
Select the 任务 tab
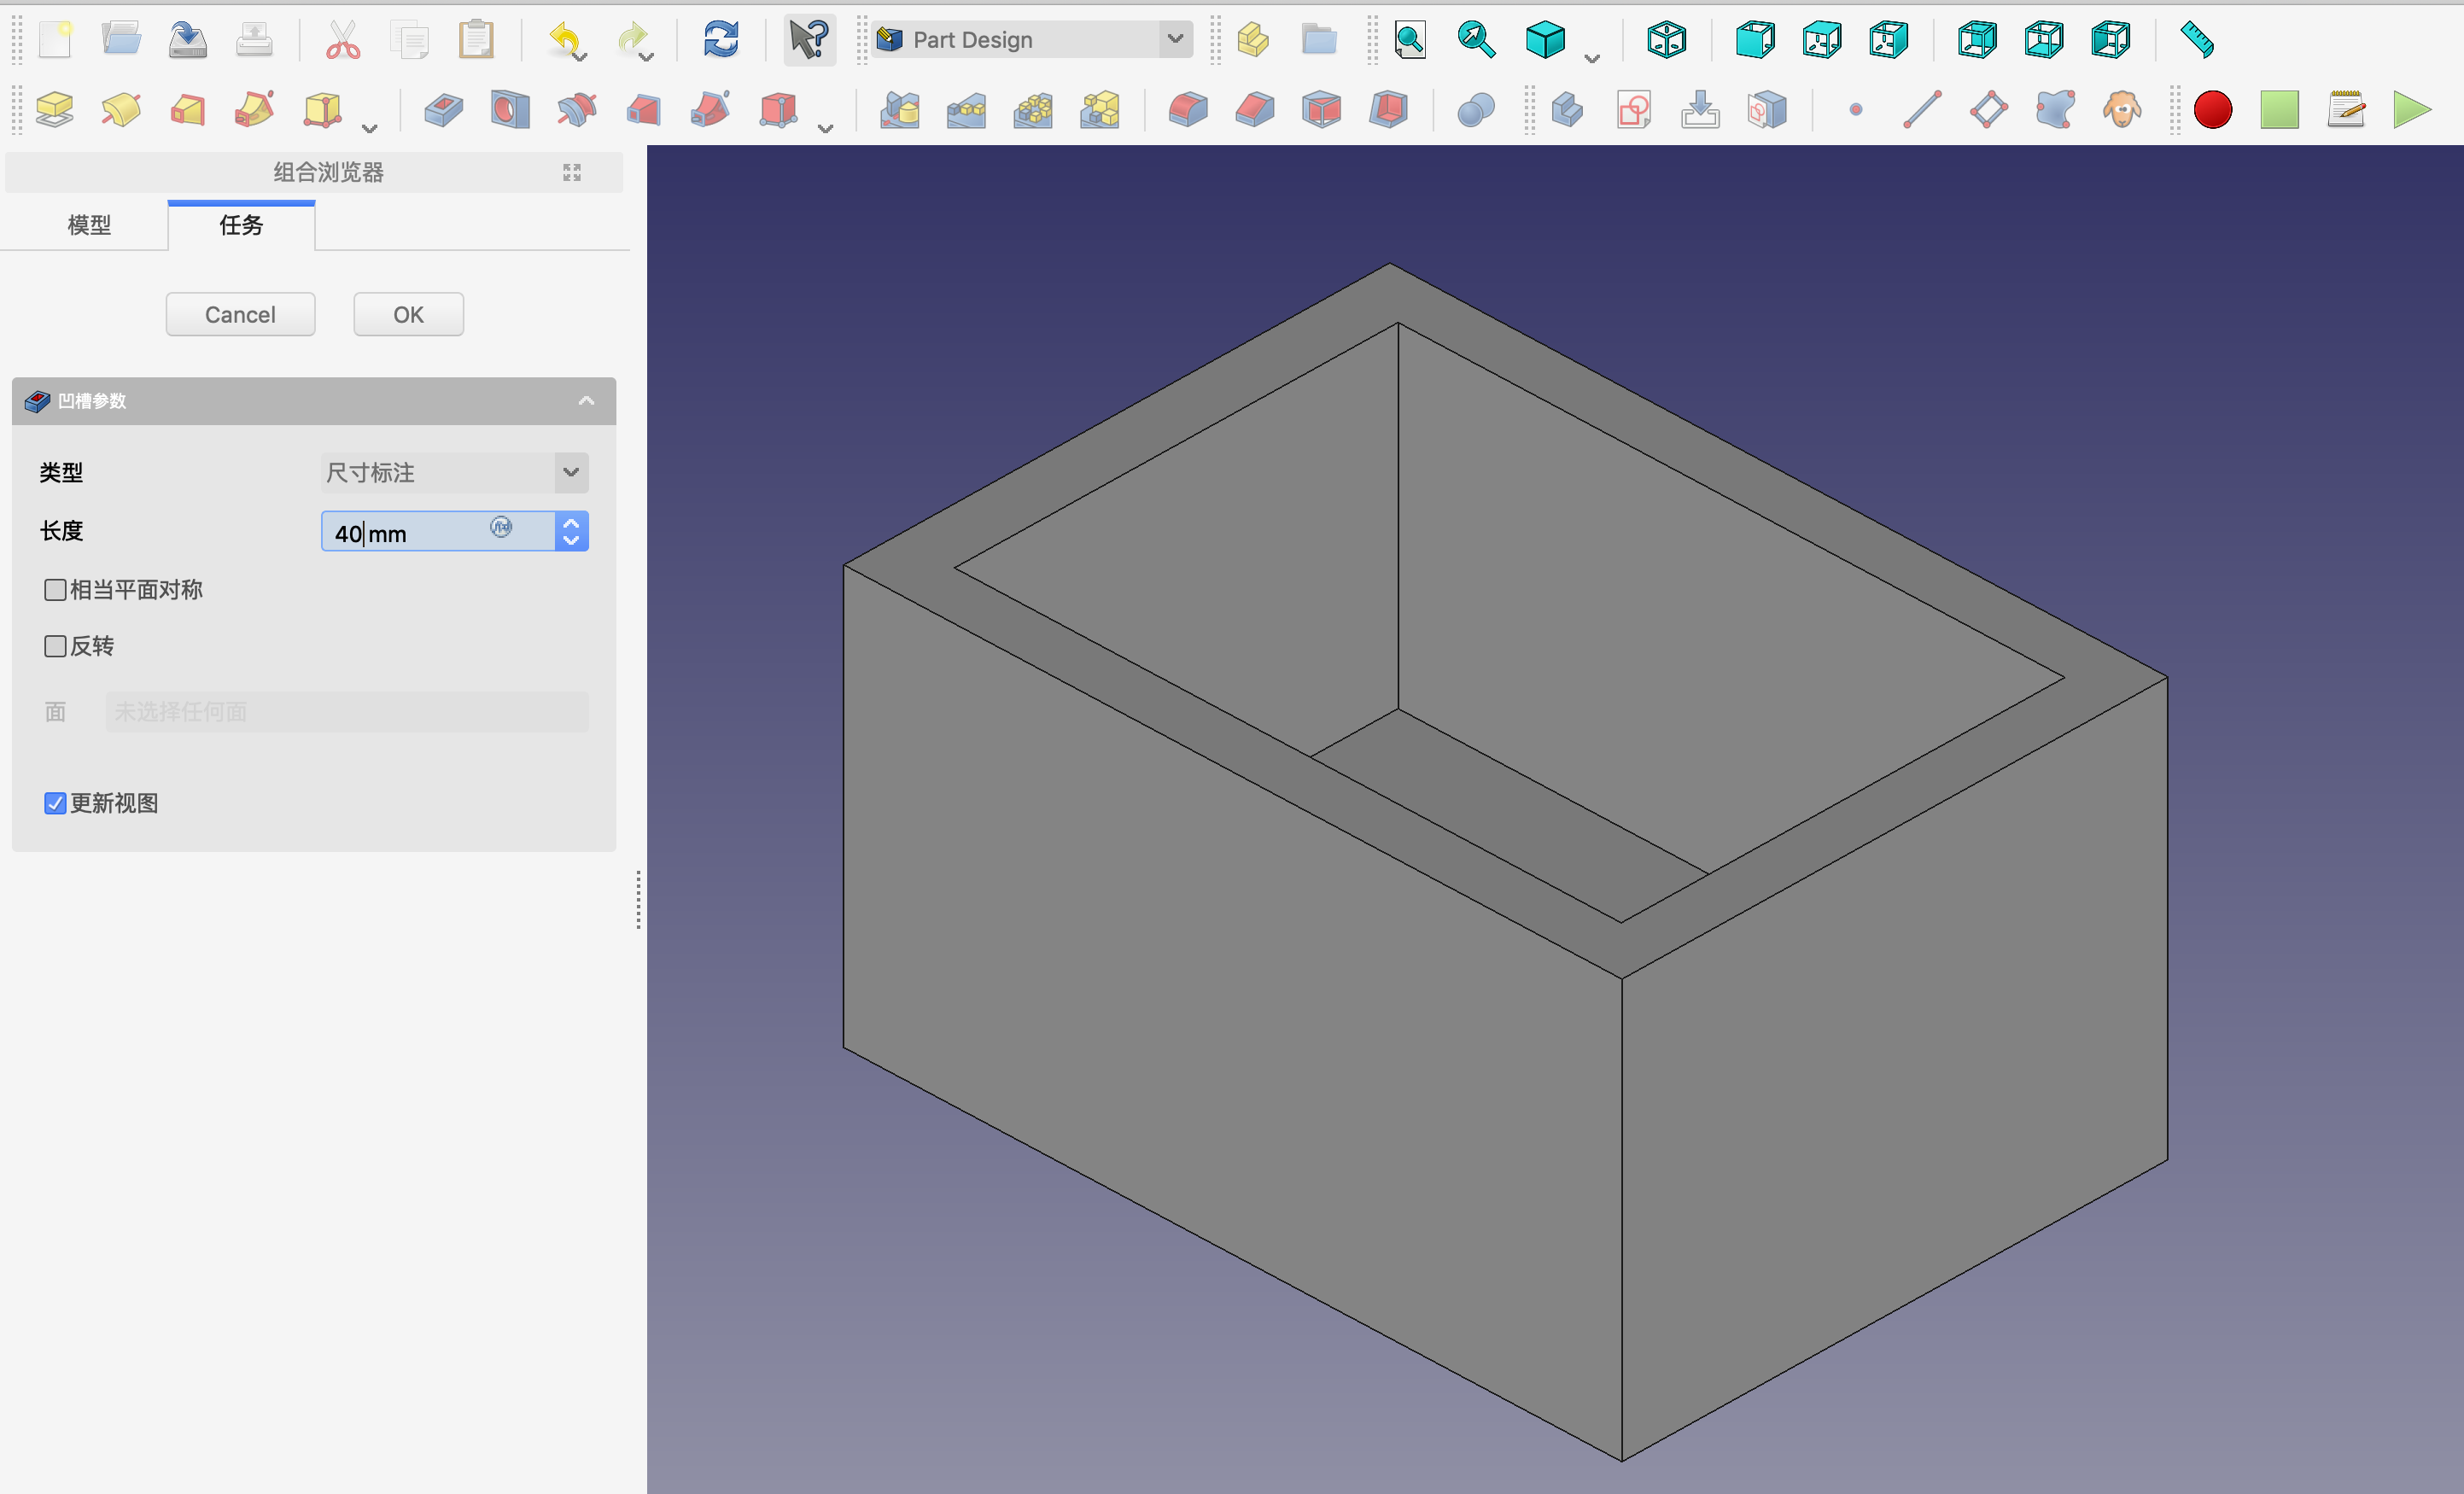click(241, 225)
